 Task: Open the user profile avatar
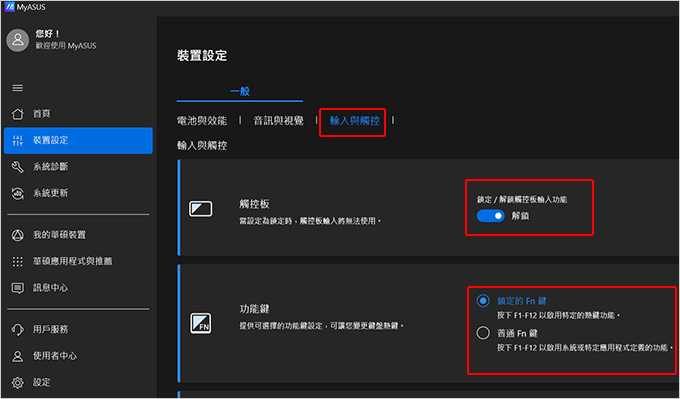click(18, 40)
